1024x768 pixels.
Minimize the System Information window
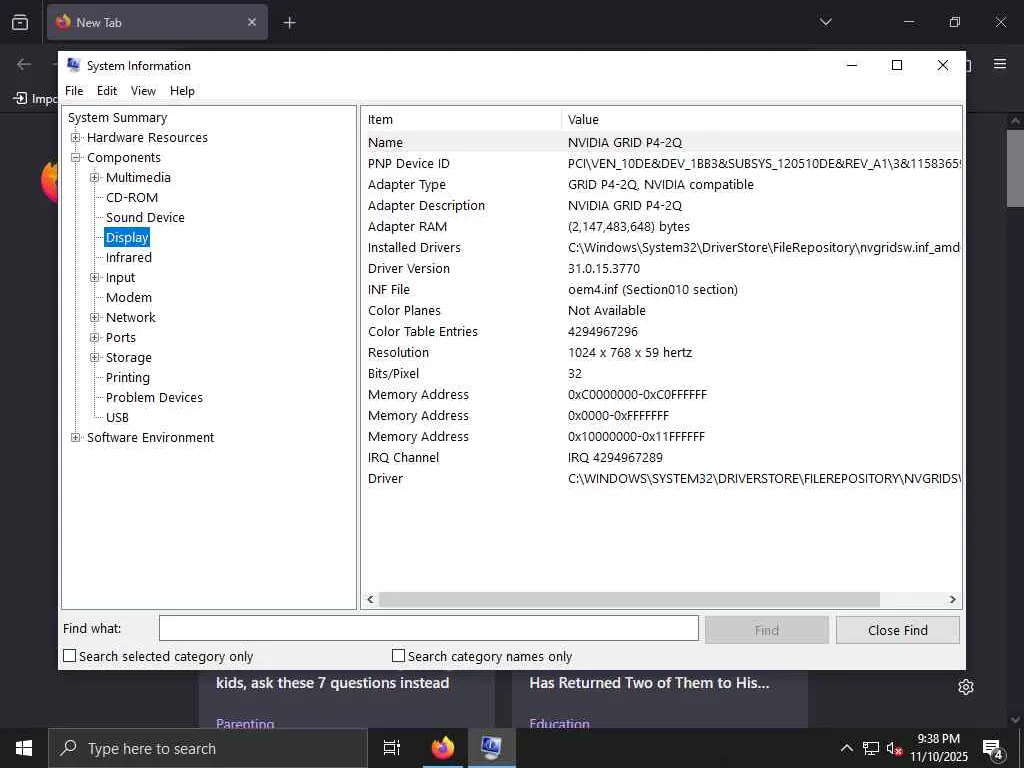pyautogui.click(x=852, y=65)
